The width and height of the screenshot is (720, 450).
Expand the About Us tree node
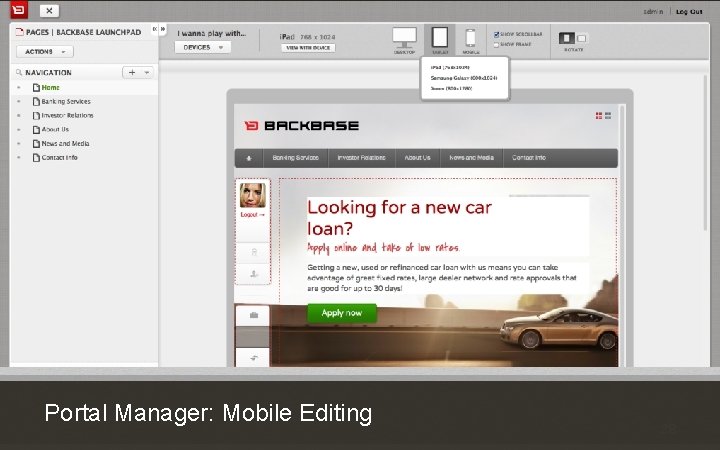click(x=19, y=129)
